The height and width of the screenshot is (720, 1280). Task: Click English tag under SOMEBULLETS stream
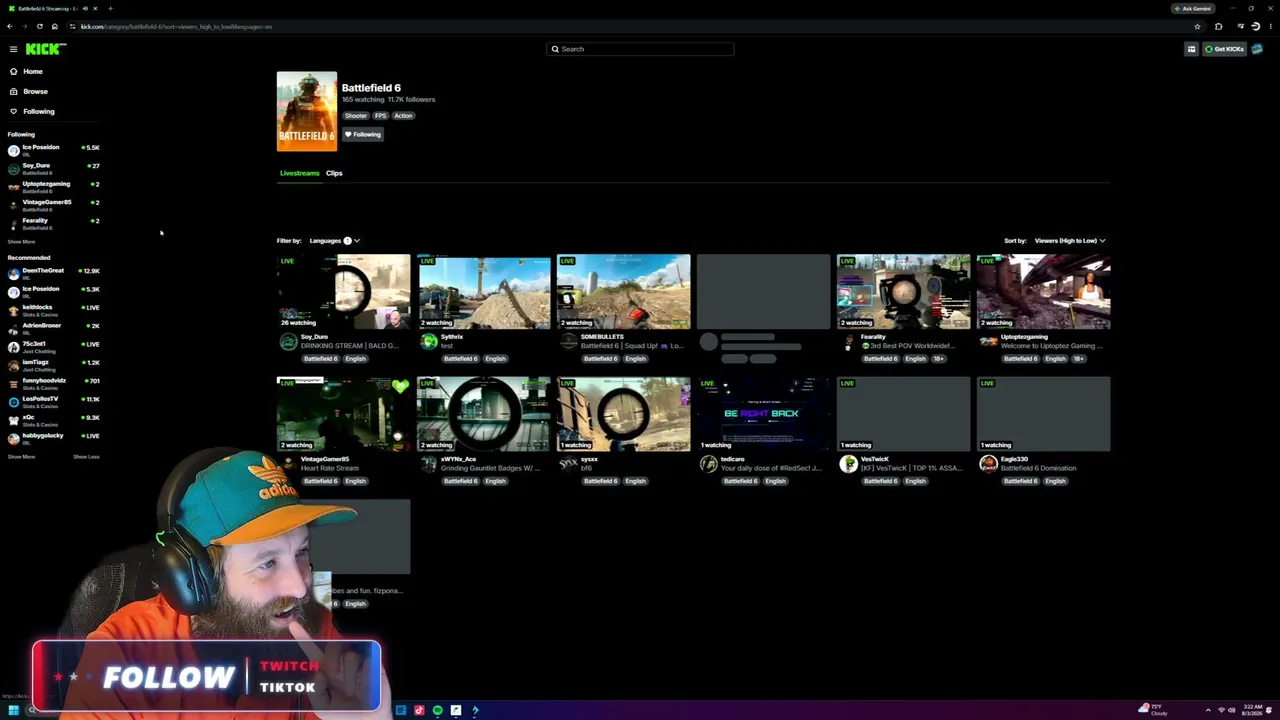point(635,359)
